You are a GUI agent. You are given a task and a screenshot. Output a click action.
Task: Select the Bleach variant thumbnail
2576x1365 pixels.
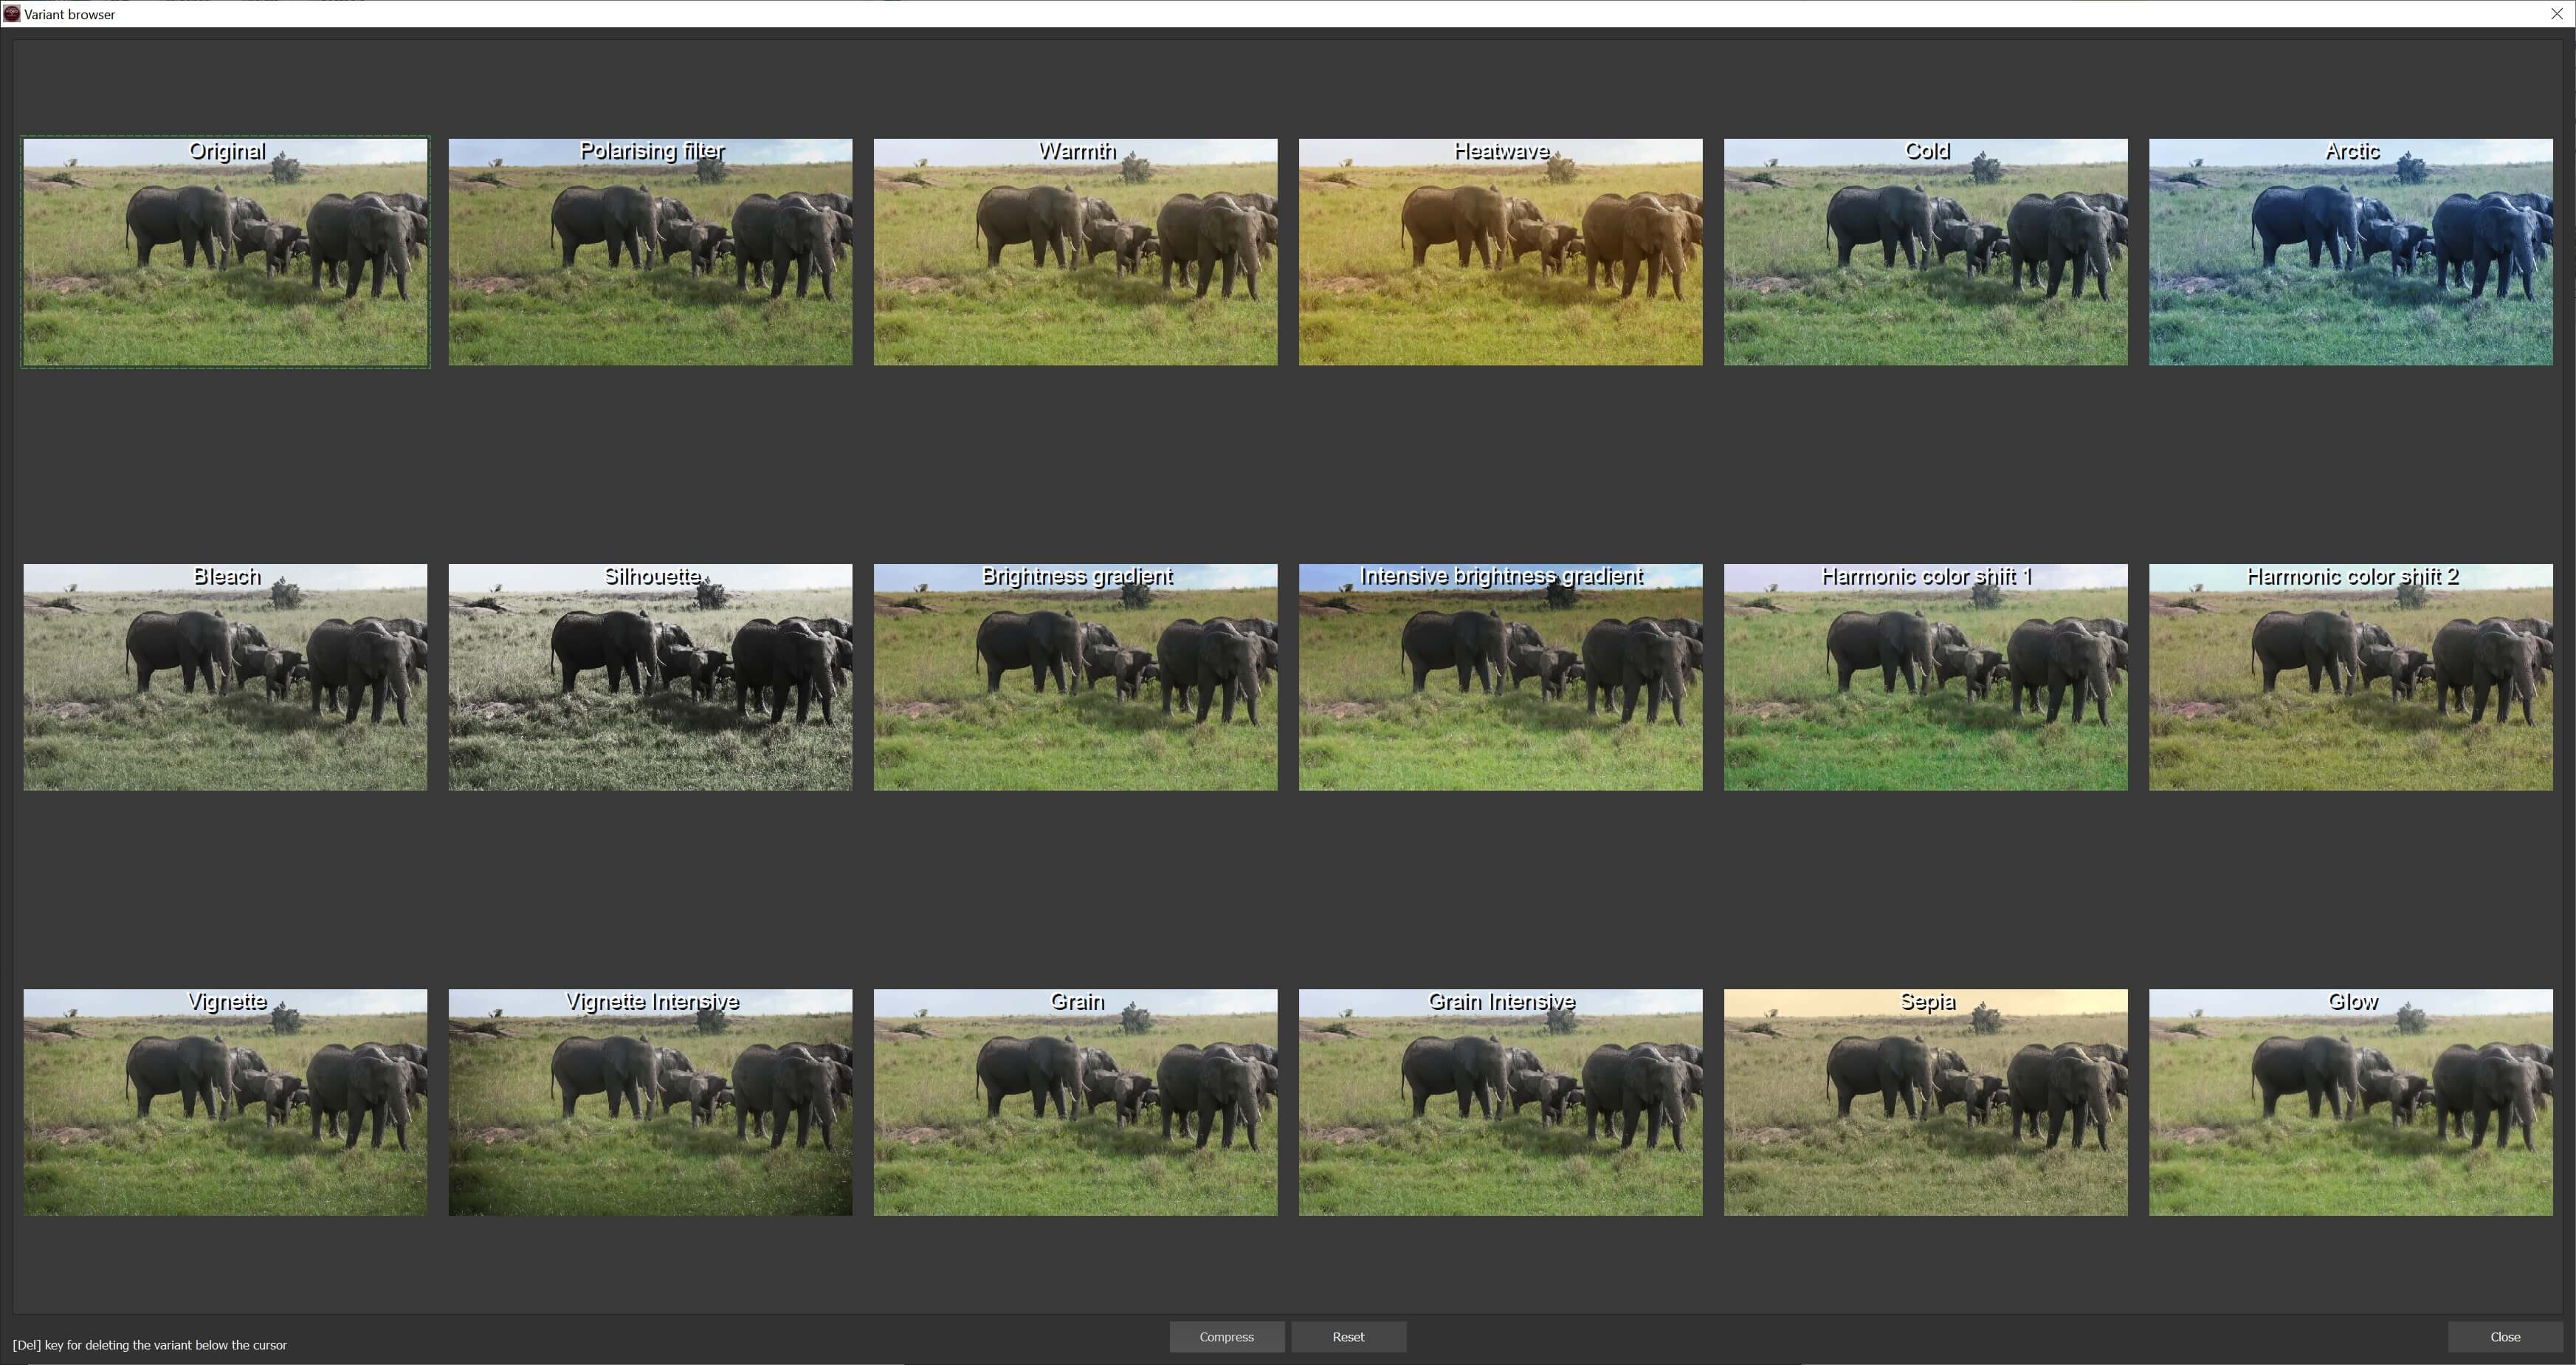coord(225,677)
